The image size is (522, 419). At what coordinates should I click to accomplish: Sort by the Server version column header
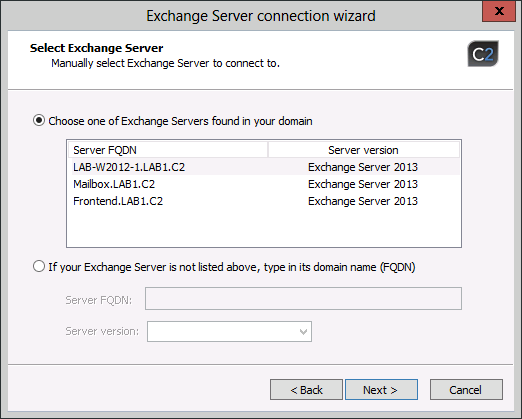364,150
